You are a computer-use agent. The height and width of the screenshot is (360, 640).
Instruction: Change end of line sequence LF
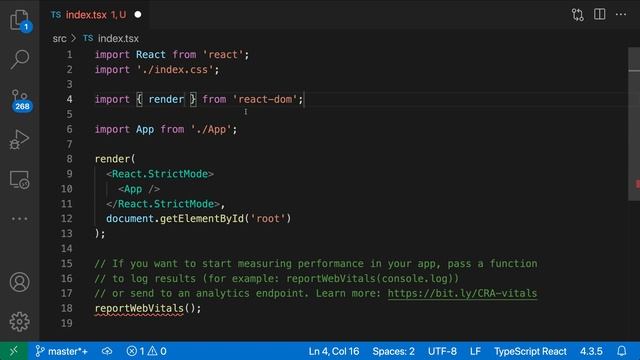[x=475, y=351]
